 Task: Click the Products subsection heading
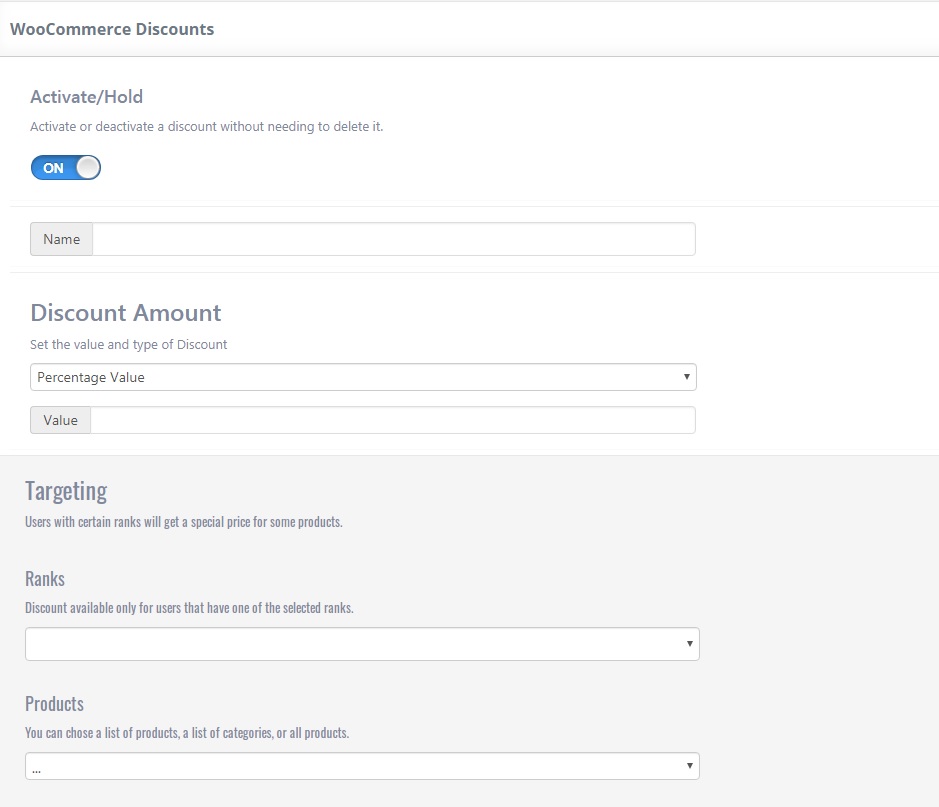tap(54, 704)
